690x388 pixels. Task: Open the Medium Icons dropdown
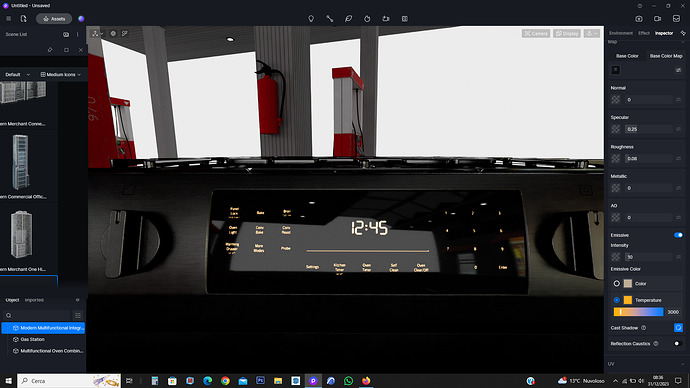point(61,75)
